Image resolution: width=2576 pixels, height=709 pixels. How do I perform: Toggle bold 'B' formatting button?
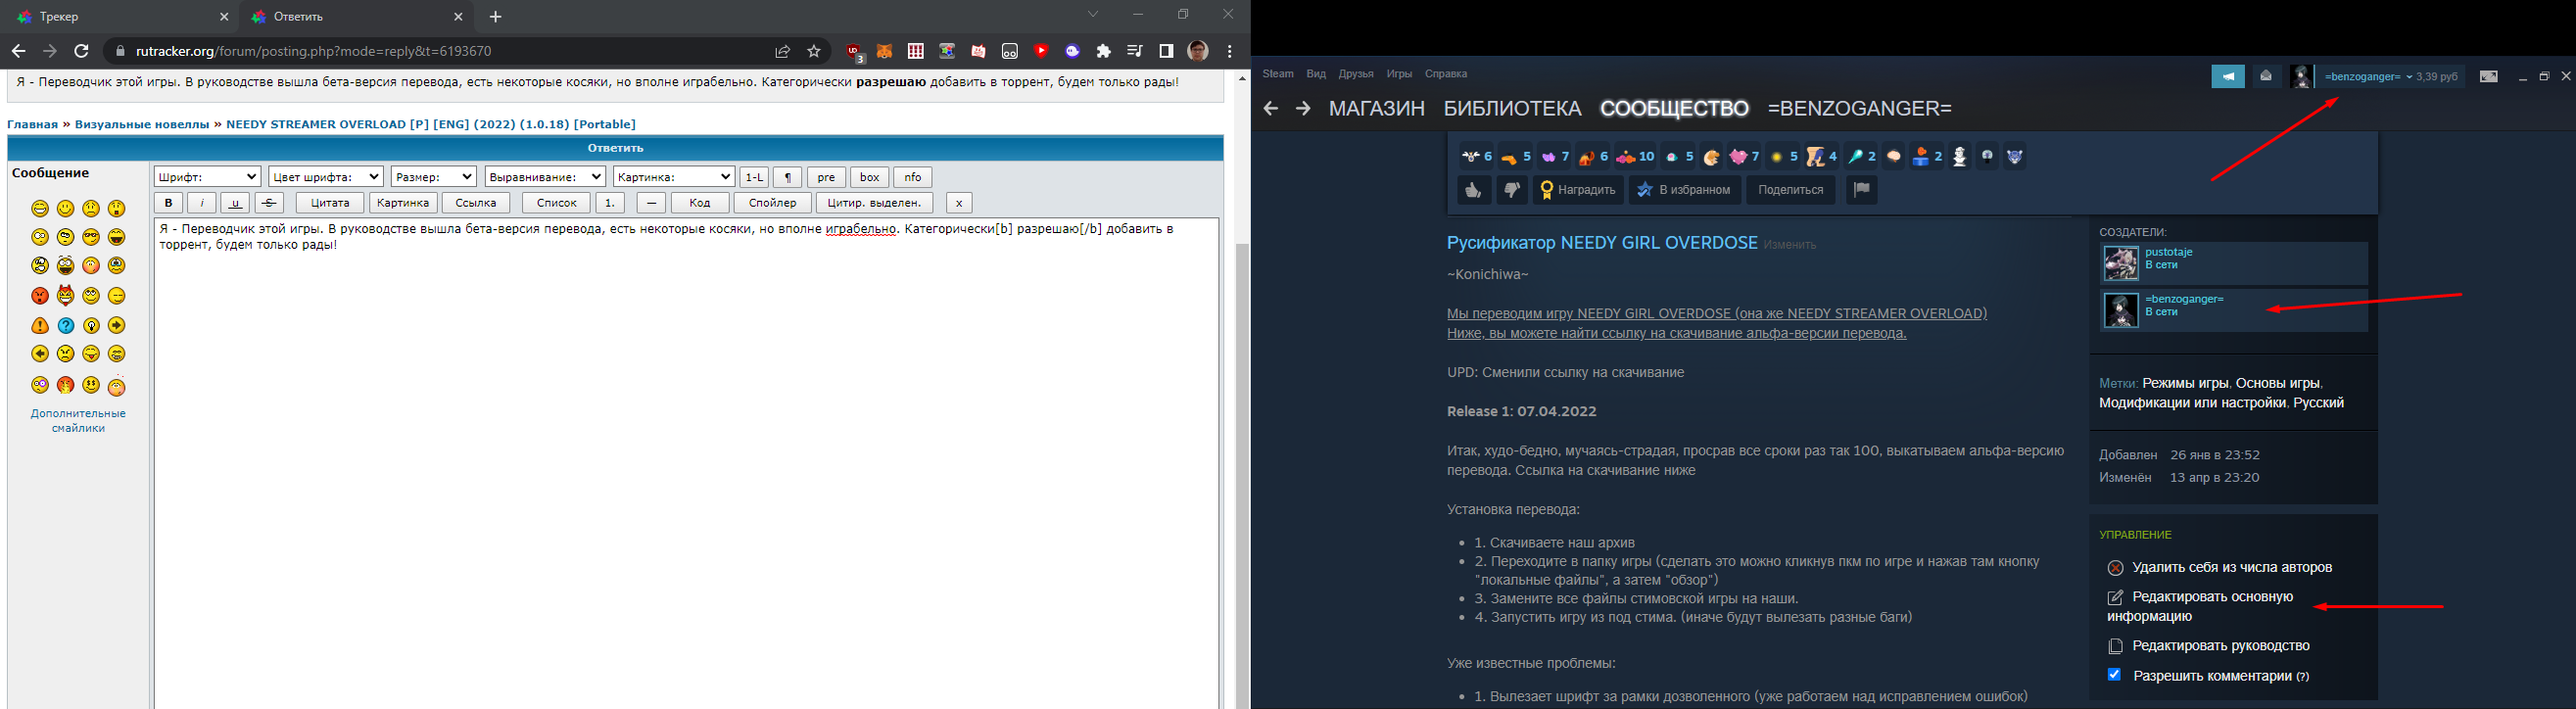click(168, 203)
